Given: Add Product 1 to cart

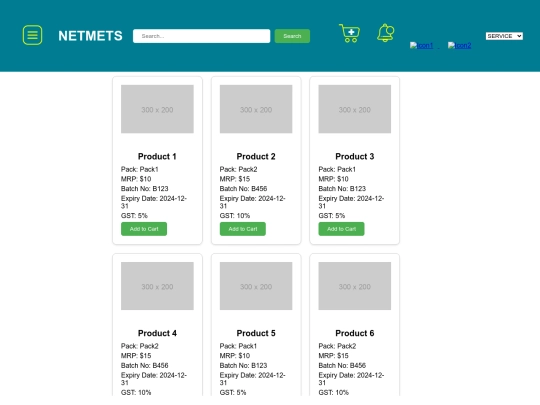Looking at the screenshot, I should pos(144,229).
